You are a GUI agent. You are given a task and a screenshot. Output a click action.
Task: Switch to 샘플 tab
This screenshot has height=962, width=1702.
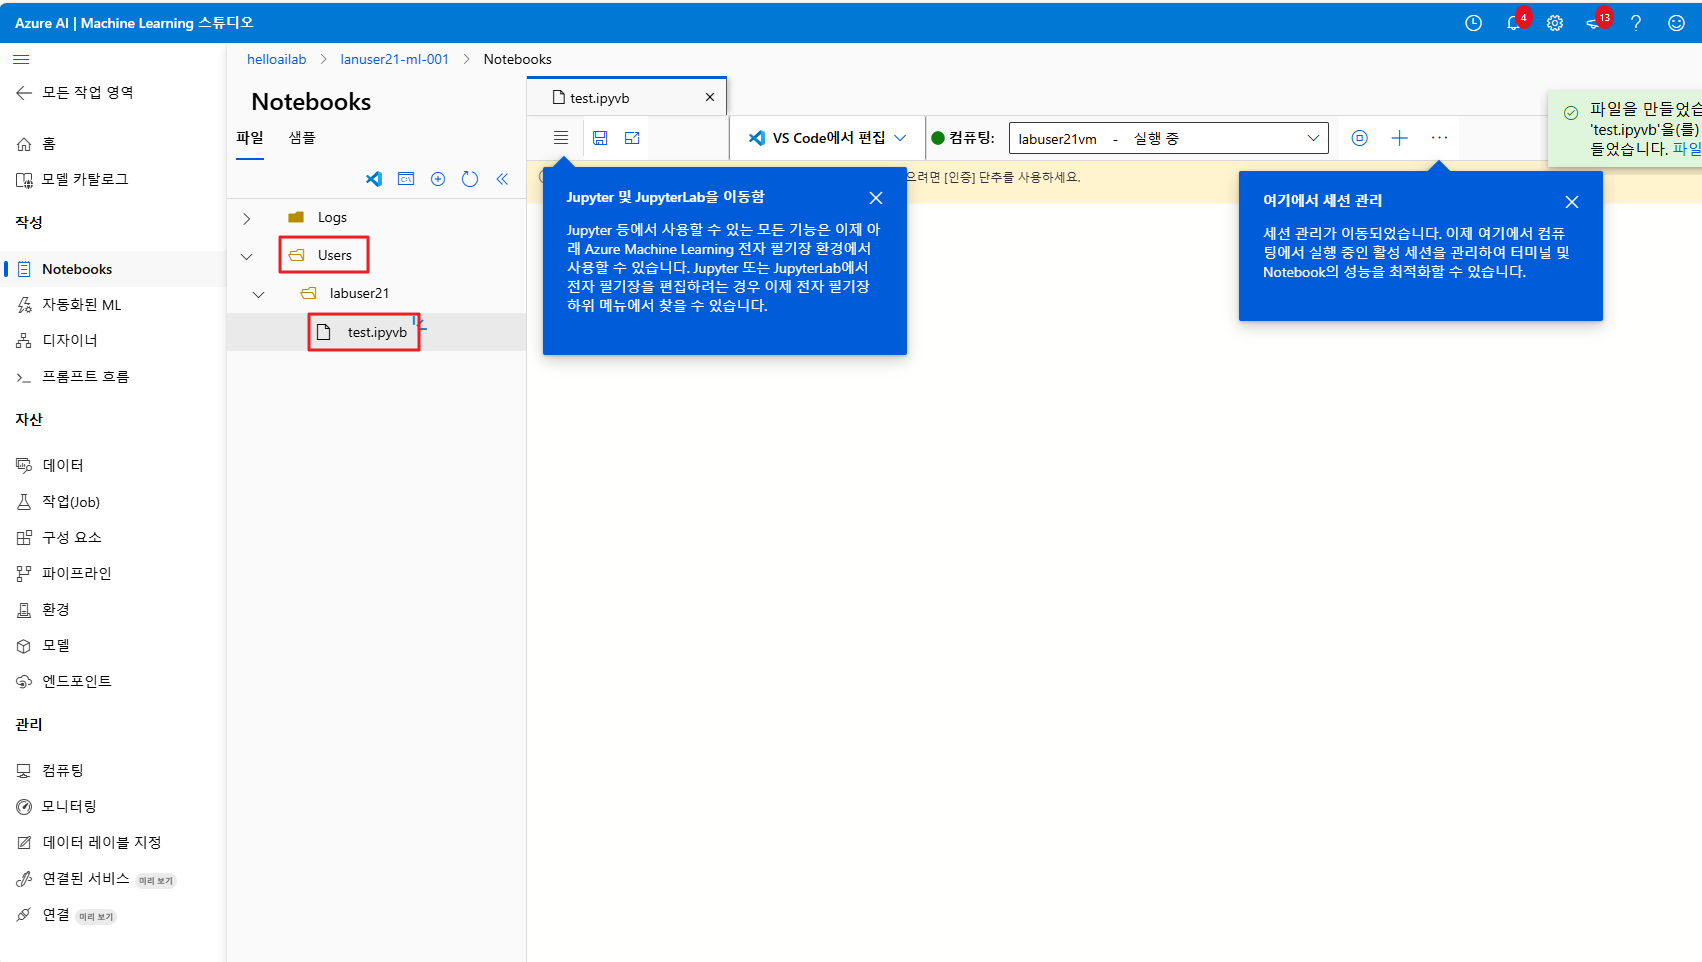[x=302, y=138]
